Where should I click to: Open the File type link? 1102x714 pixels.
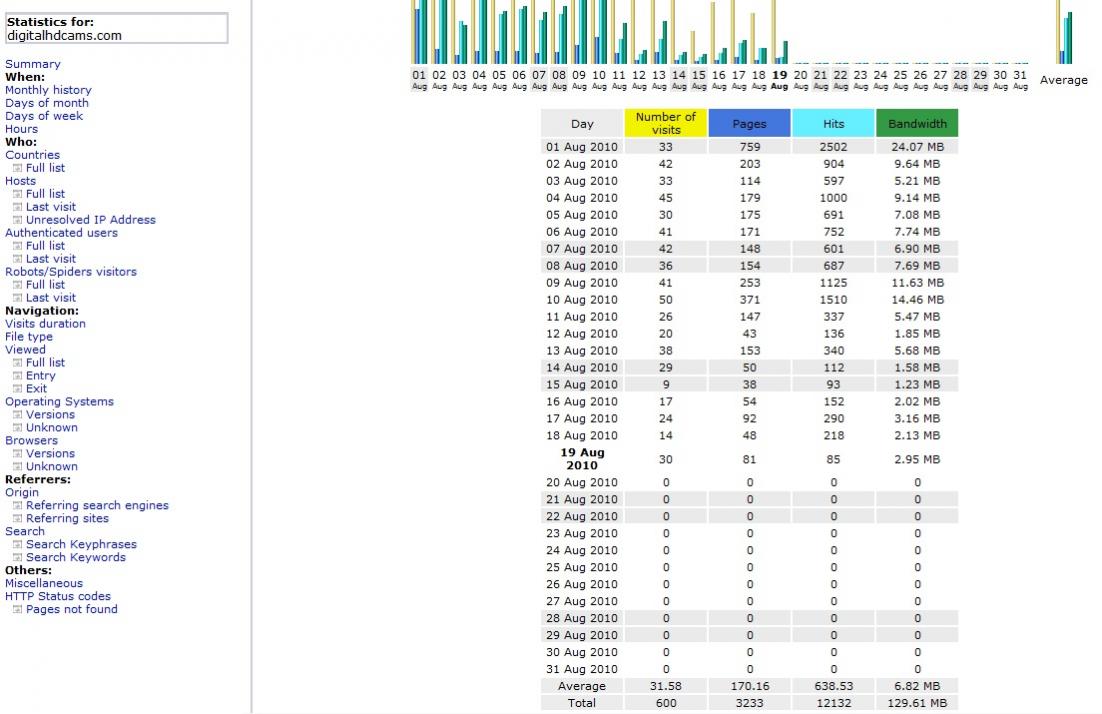[x=29, y=337]
